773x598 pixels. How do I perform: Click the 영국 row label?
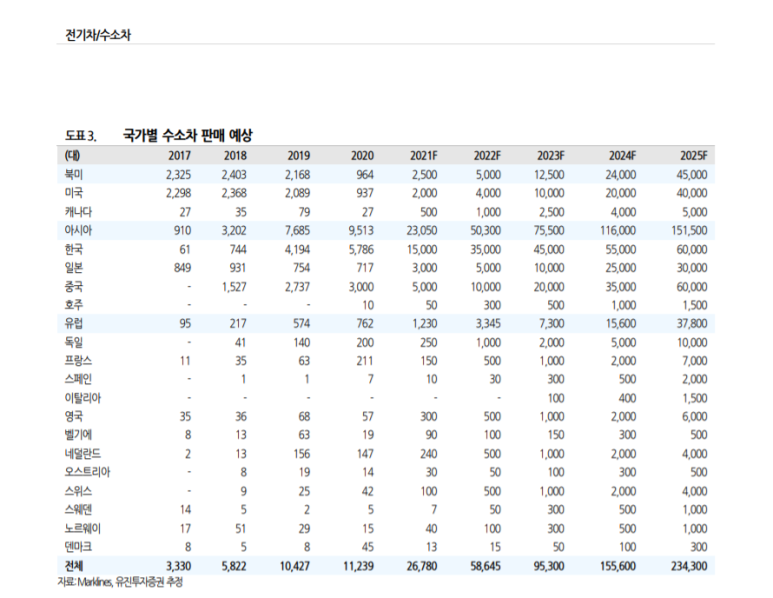tap(74, 417)
